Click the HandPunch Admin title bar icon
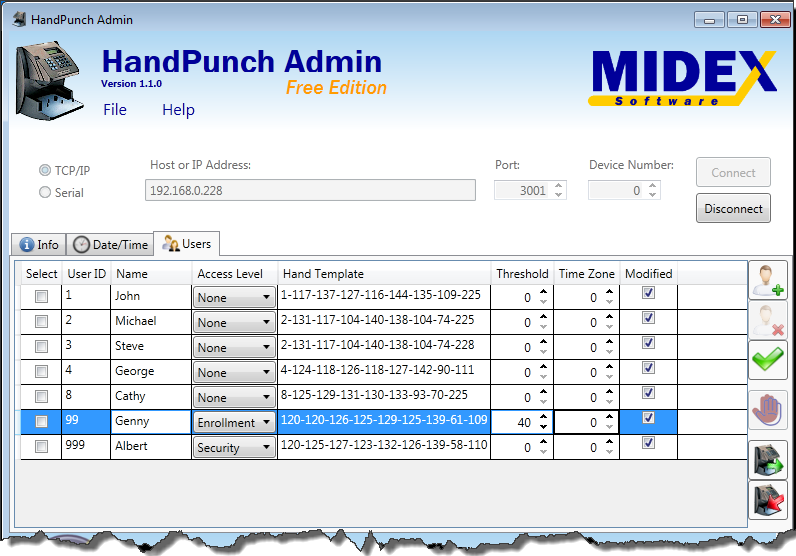This screenshot has height=556, width=796. click(x=19, y=19)
